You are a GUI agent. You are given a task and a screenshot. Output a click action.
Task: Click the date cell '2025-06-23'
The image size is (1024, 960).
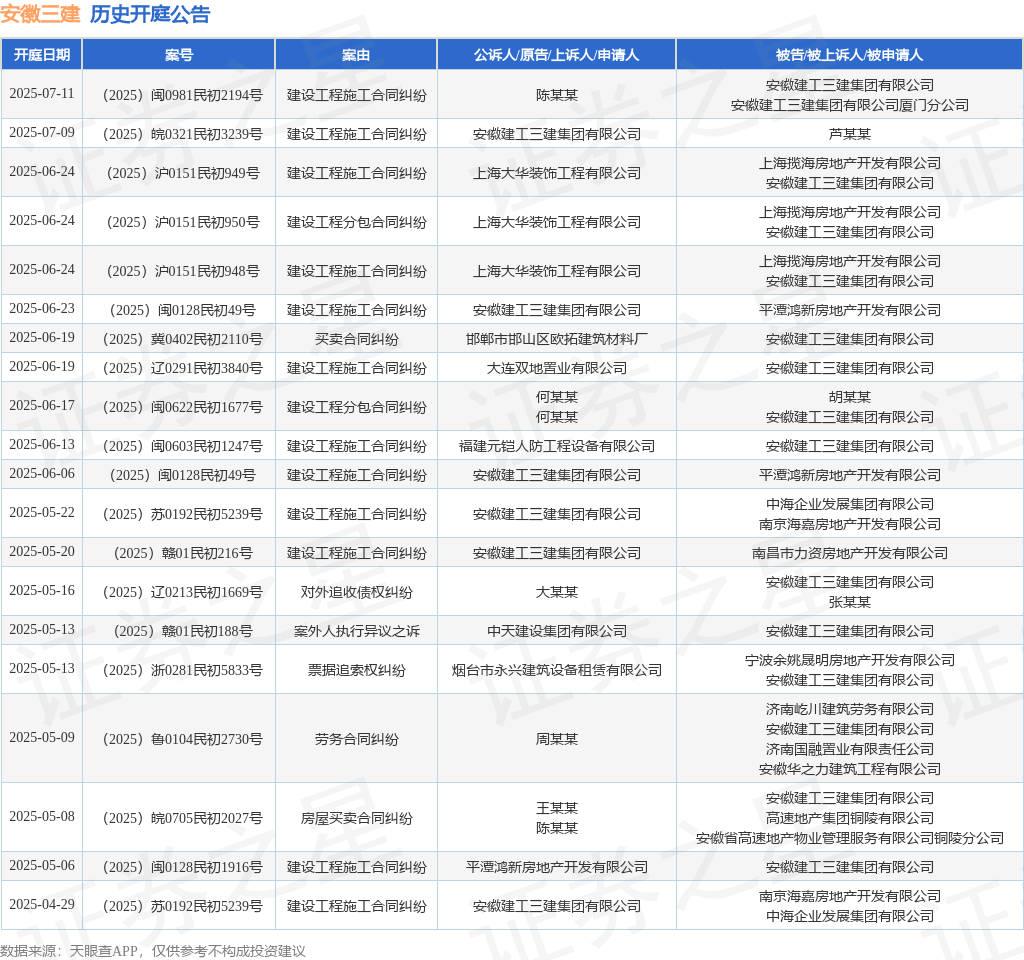[x=42, y=308]
